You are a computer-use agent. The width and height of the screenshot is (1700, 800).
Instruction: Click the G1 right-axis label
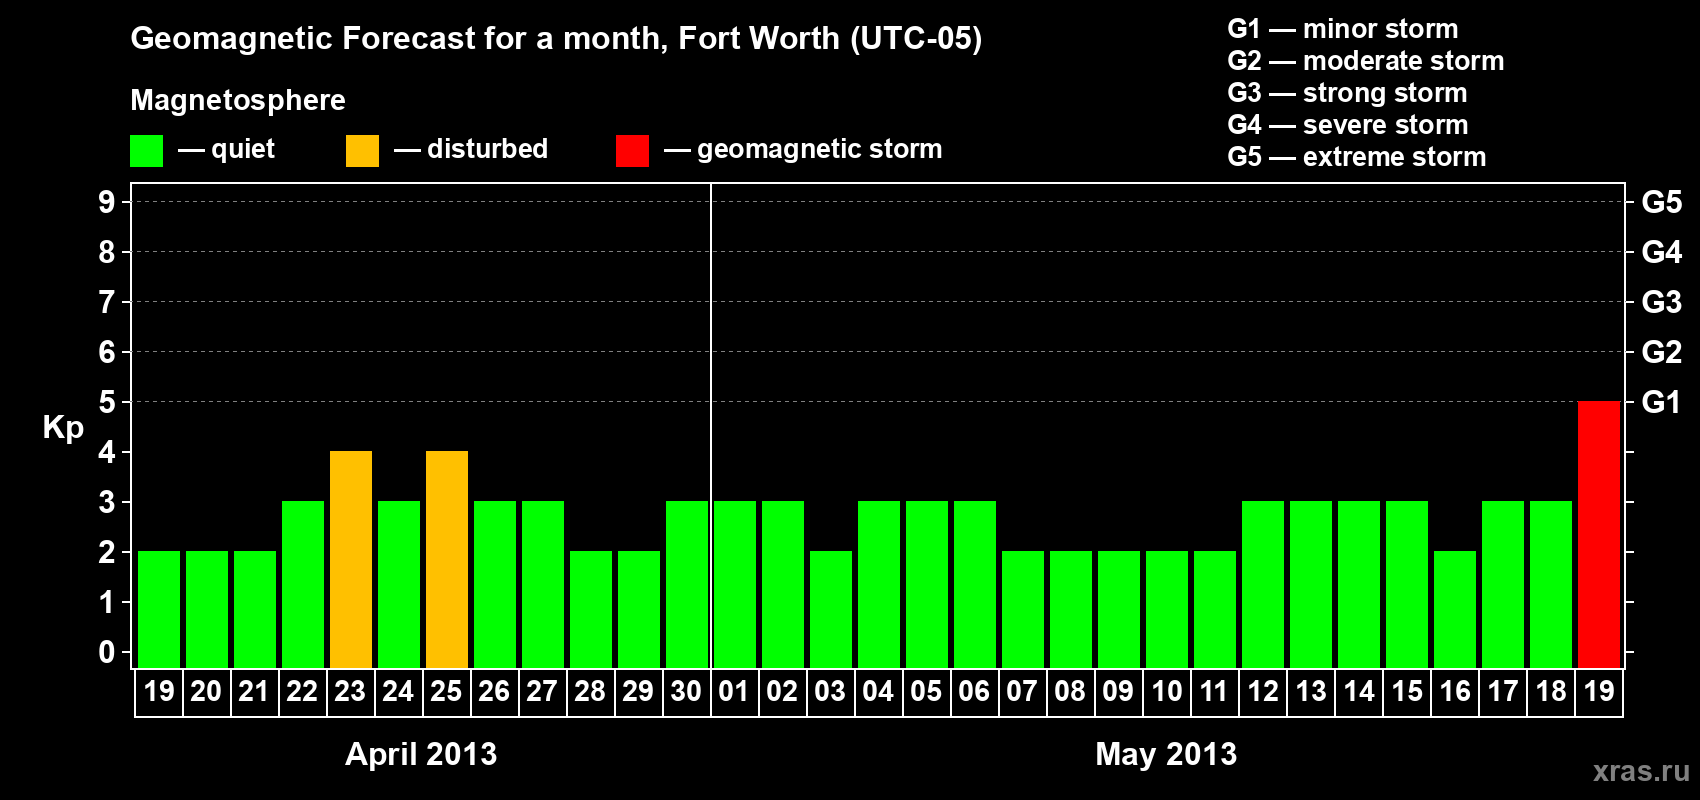point(1662,402)
